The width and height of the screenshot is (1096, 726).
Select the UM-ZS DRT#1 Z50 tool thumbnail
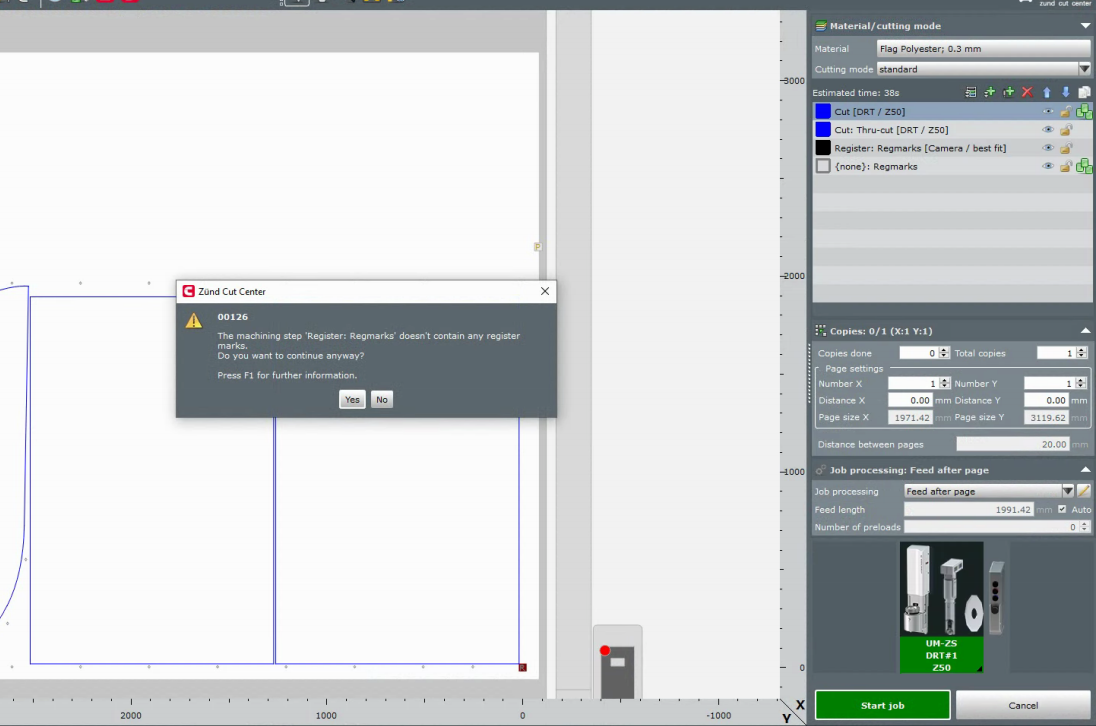click(x=941, y=607)
